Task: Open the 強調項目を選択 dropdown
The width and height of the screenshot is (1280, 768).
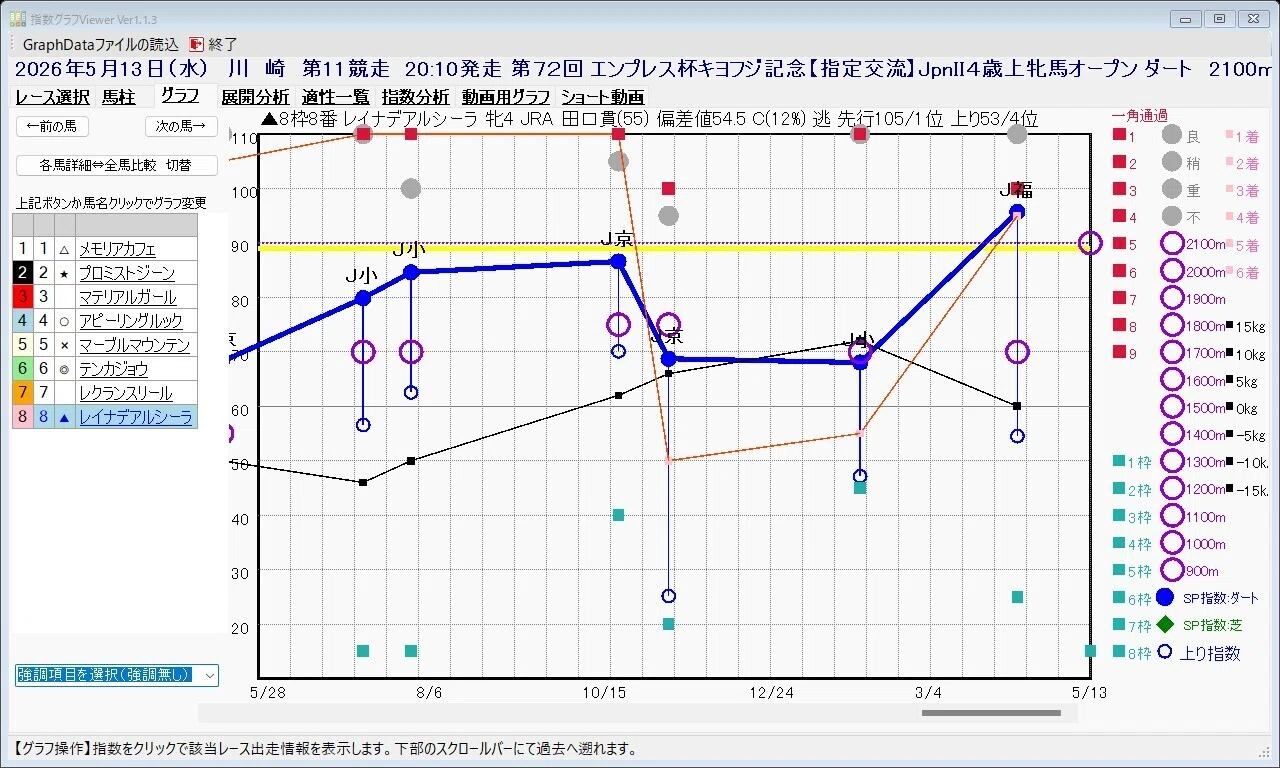Action: point(117,675)
